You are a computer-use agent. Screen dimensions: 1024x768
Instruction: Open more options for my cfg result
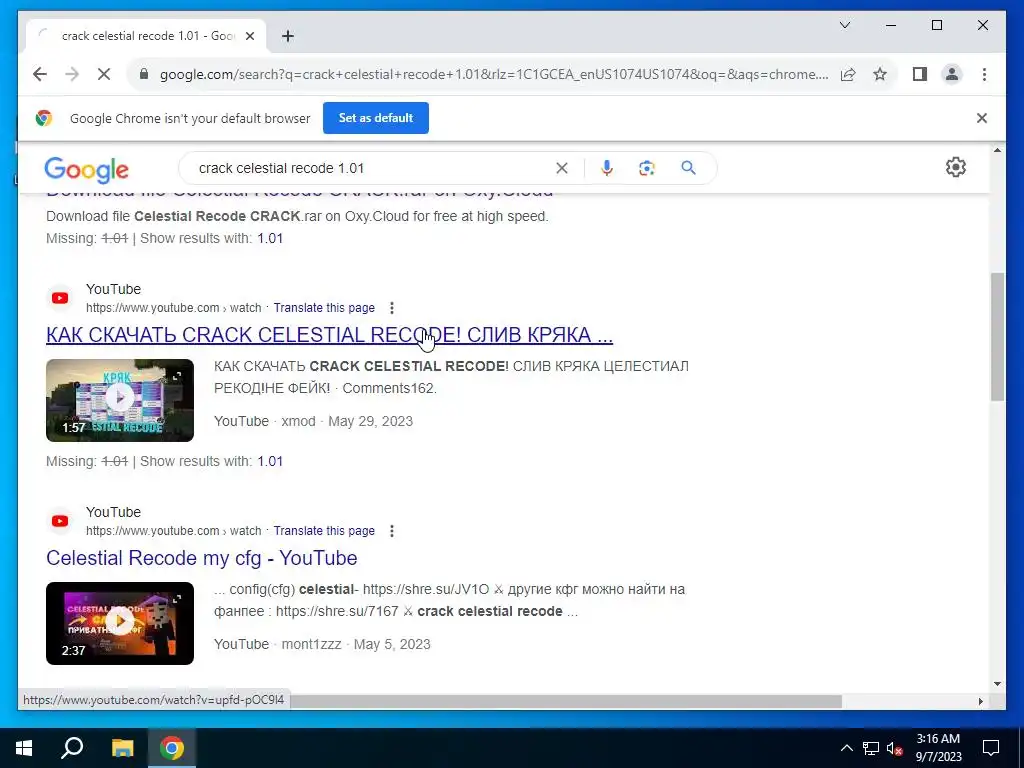392,531
